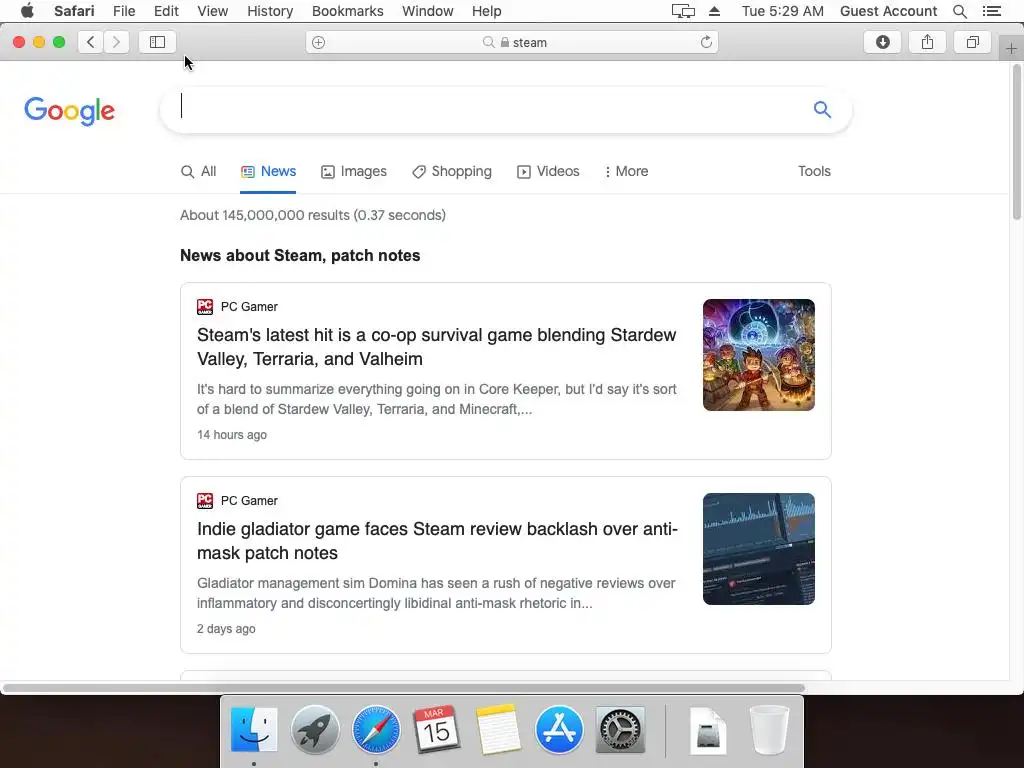The height and width of the screenshot is (768, 1024).
Task: Switch to the All results tab
Action: [x=199, y=171]
